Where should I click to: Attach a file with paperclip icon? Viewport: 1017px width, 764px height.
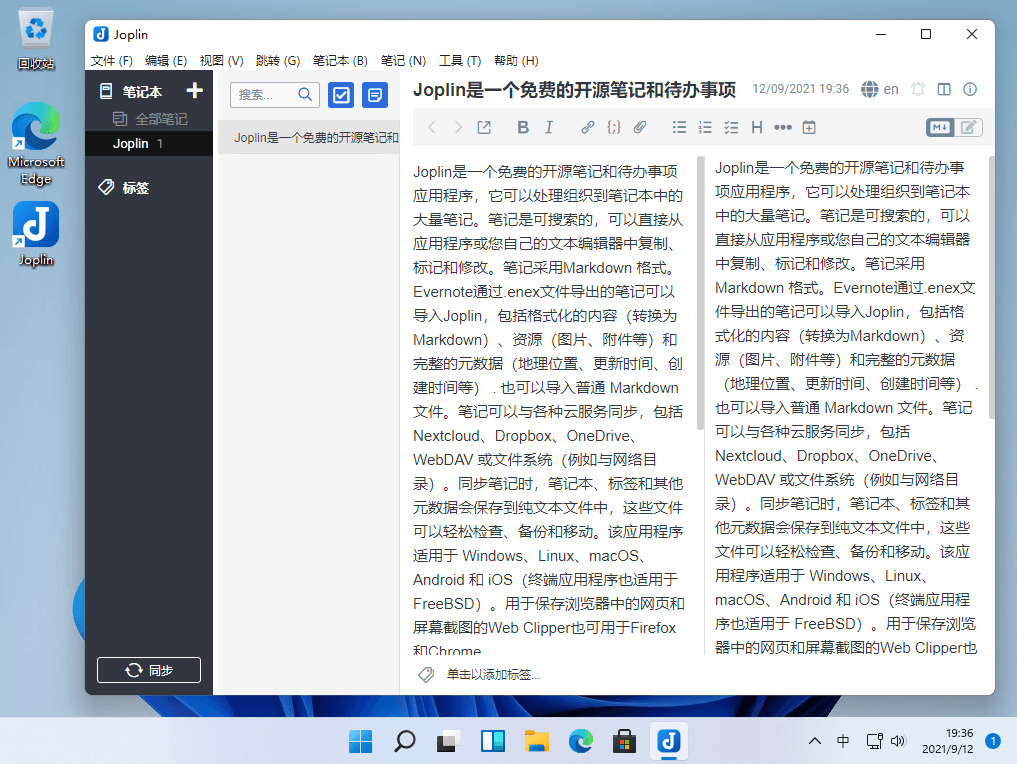point(640,127)
